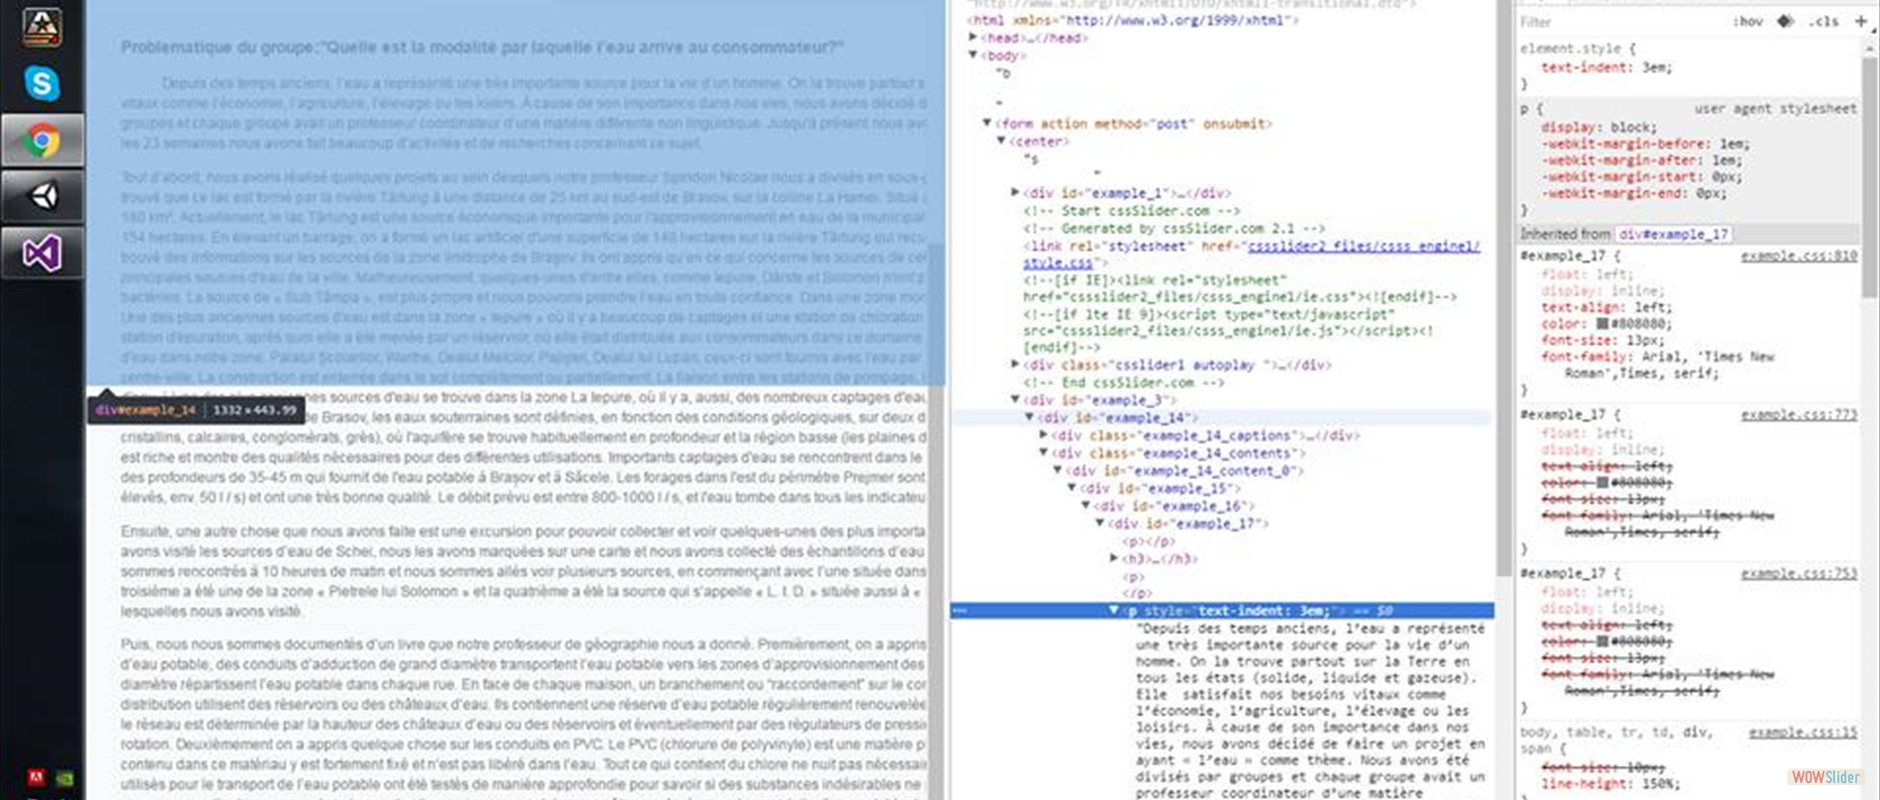Screen dimensions: 1880x800
Task: Expand the csslider1 autoplay div node
Action: pyautogui.click(x=1015, y=364)
